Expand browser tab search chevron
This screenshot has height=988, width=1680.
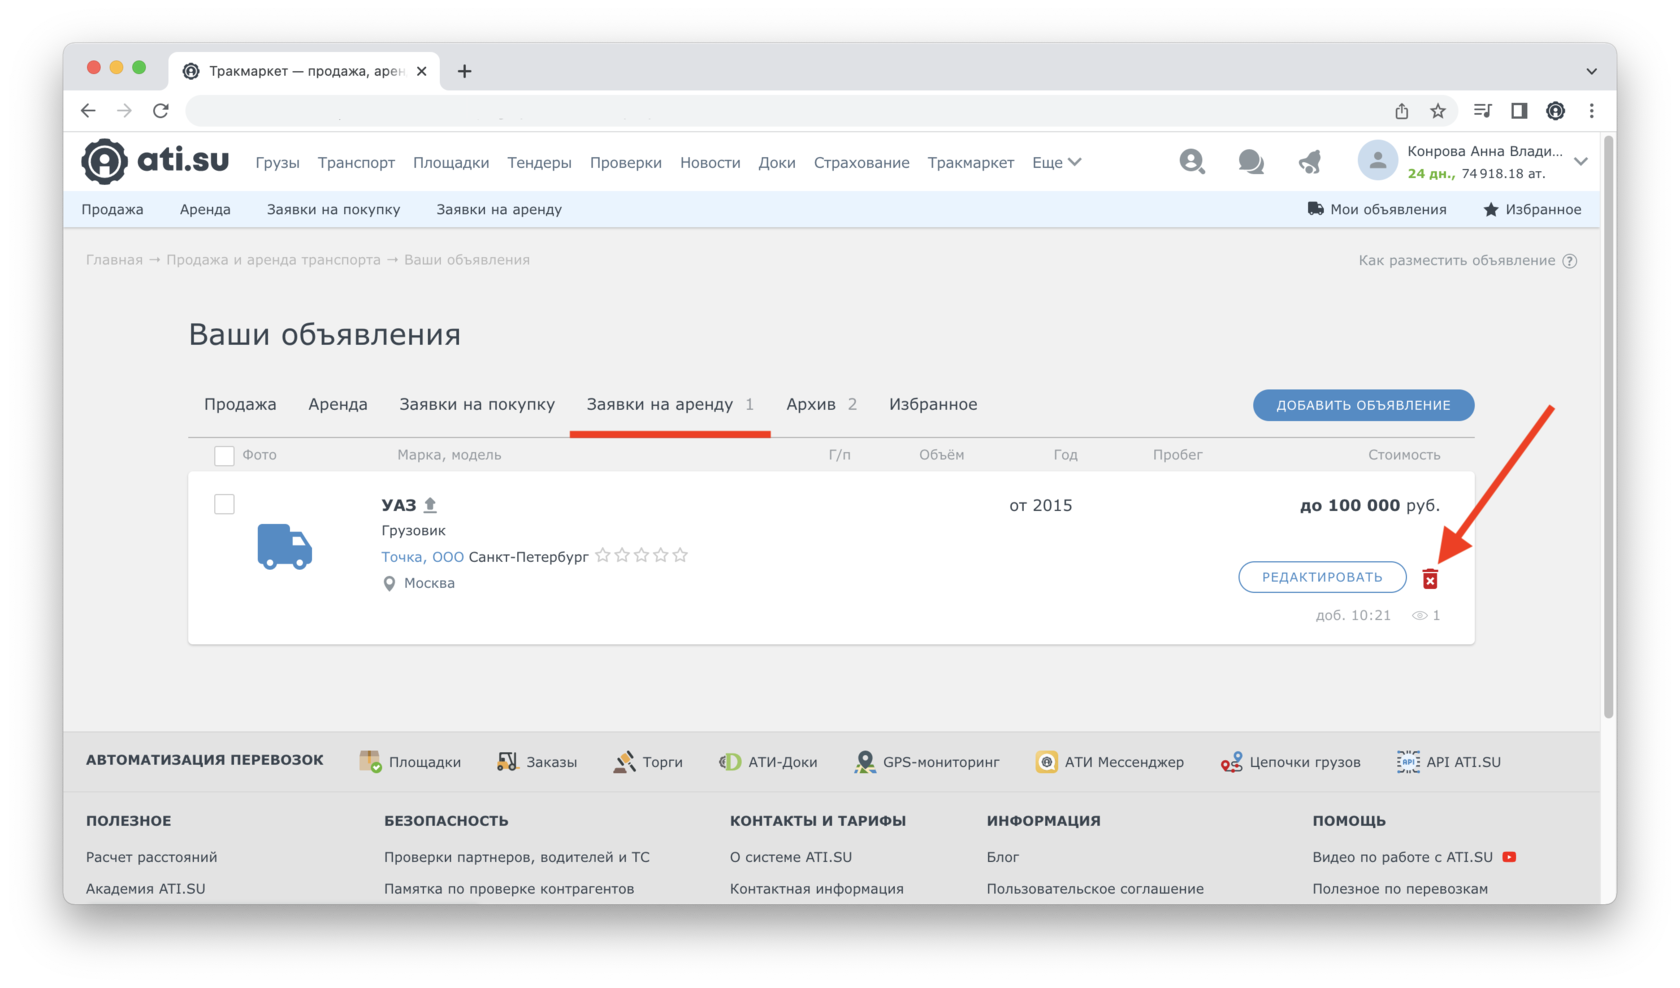tap(1591, 71)
